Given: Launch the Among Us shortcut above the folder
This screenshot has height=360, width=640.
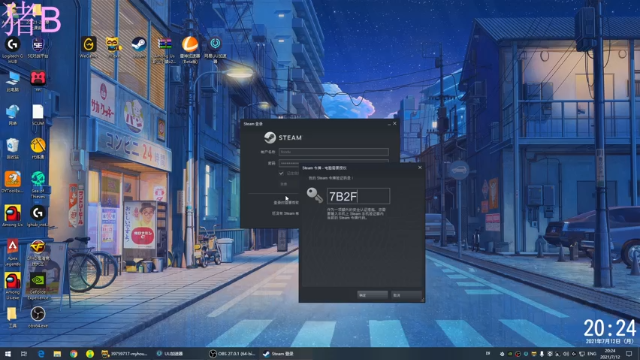Looking at the screenshot, I should click(13, 281).
